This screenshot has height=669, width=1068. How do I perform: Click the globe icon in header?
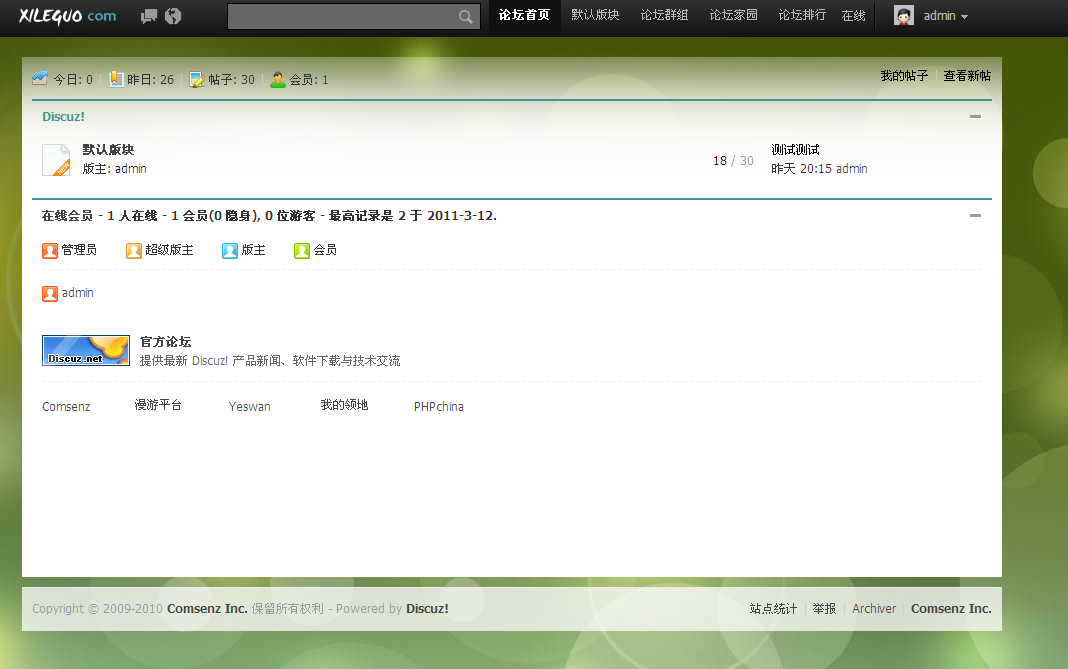[173, 16]
